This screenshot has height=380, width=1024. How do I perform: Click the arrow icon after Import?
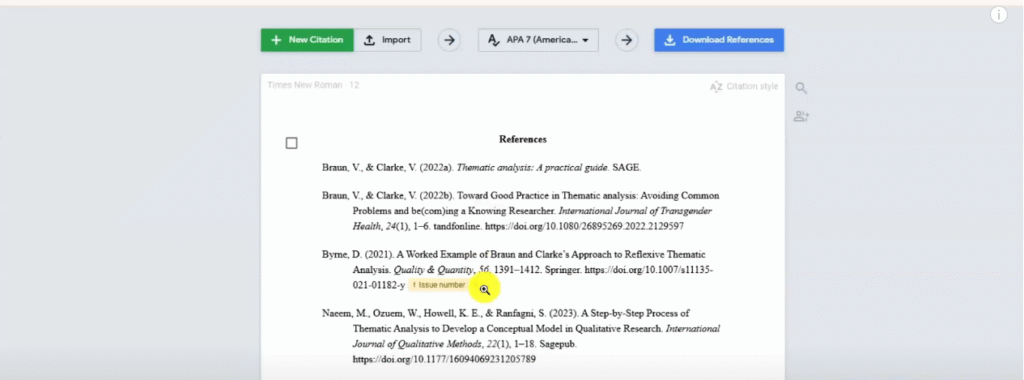click(x=449, y=40)
